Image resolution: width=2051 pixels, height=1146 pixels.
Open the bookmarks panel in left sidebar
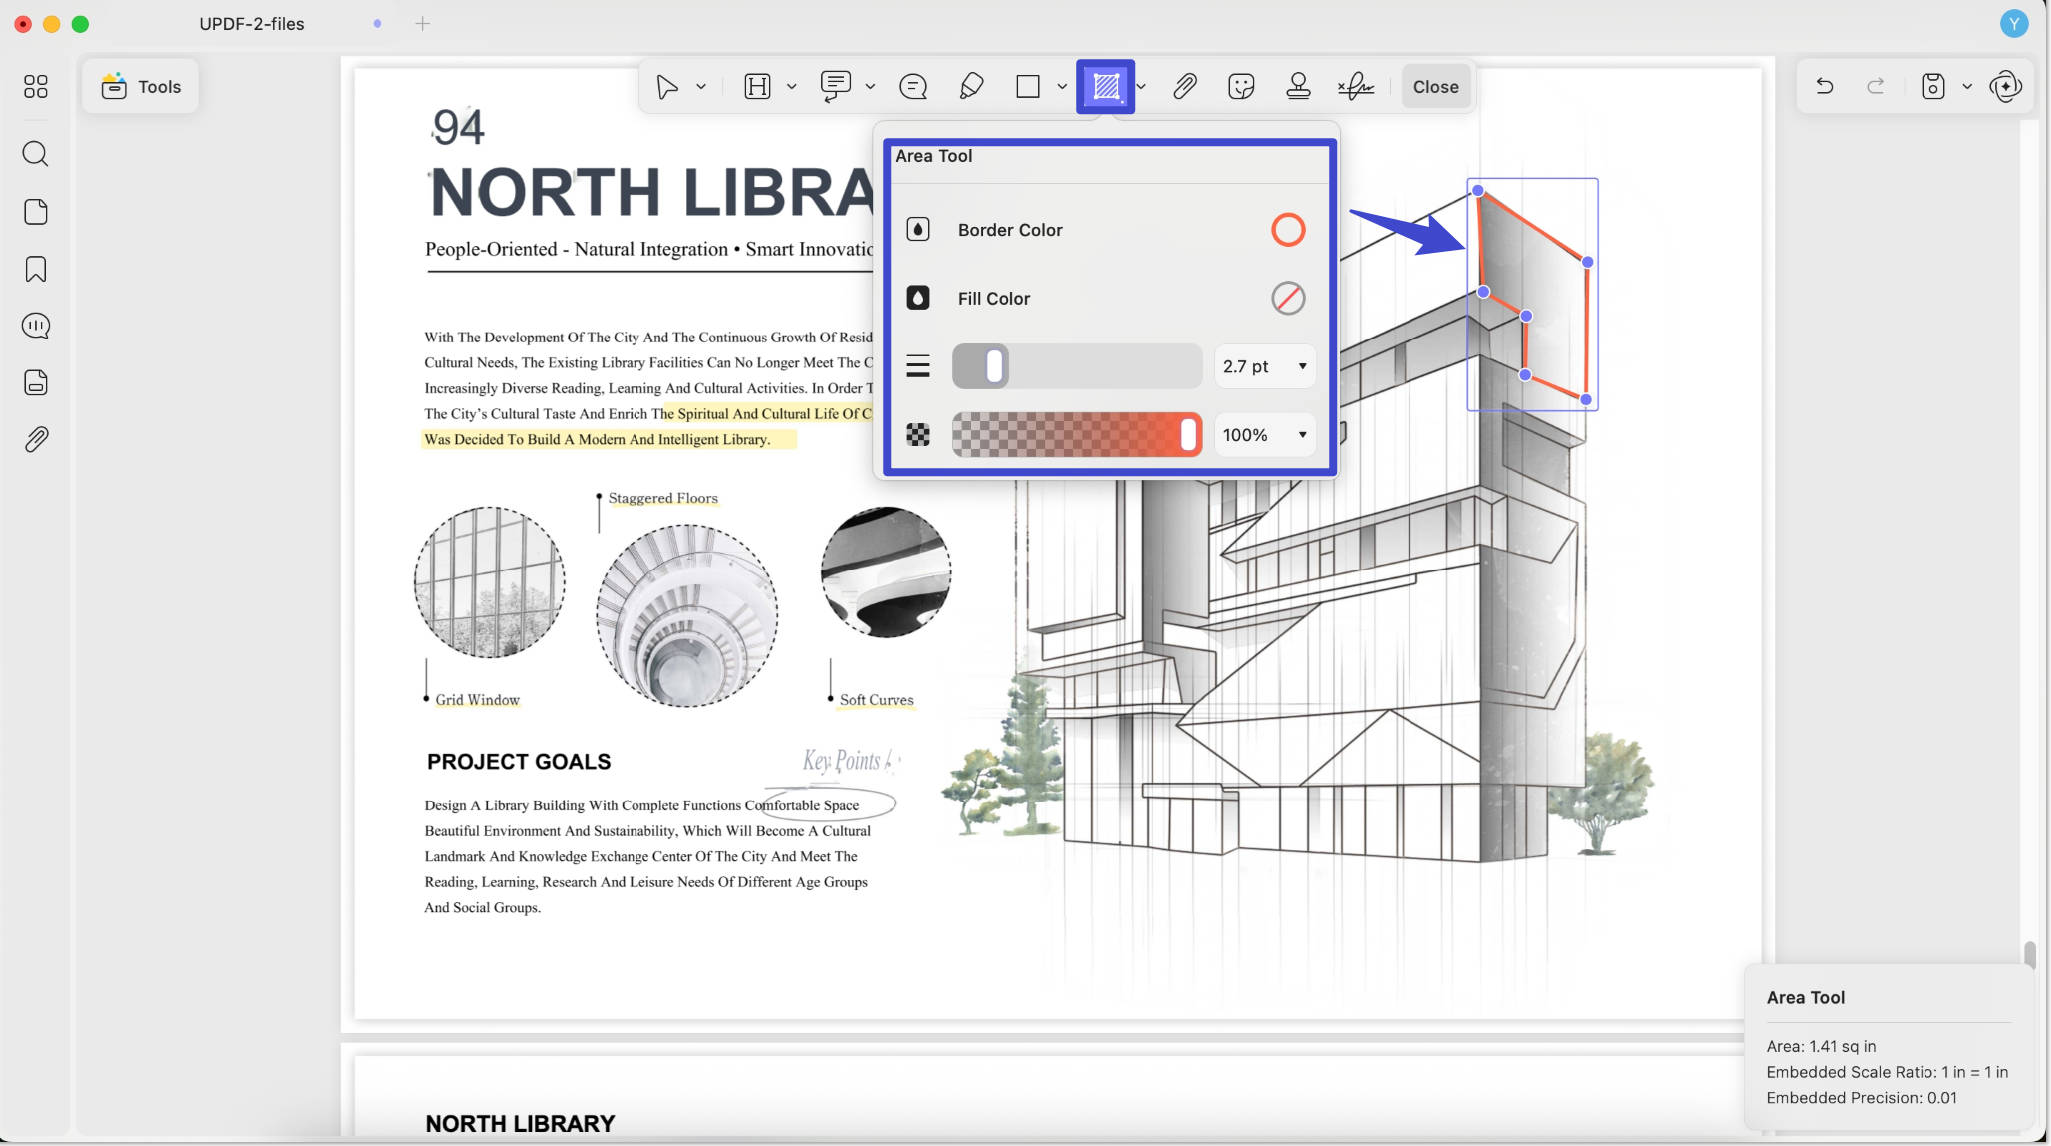coord(36,269)
